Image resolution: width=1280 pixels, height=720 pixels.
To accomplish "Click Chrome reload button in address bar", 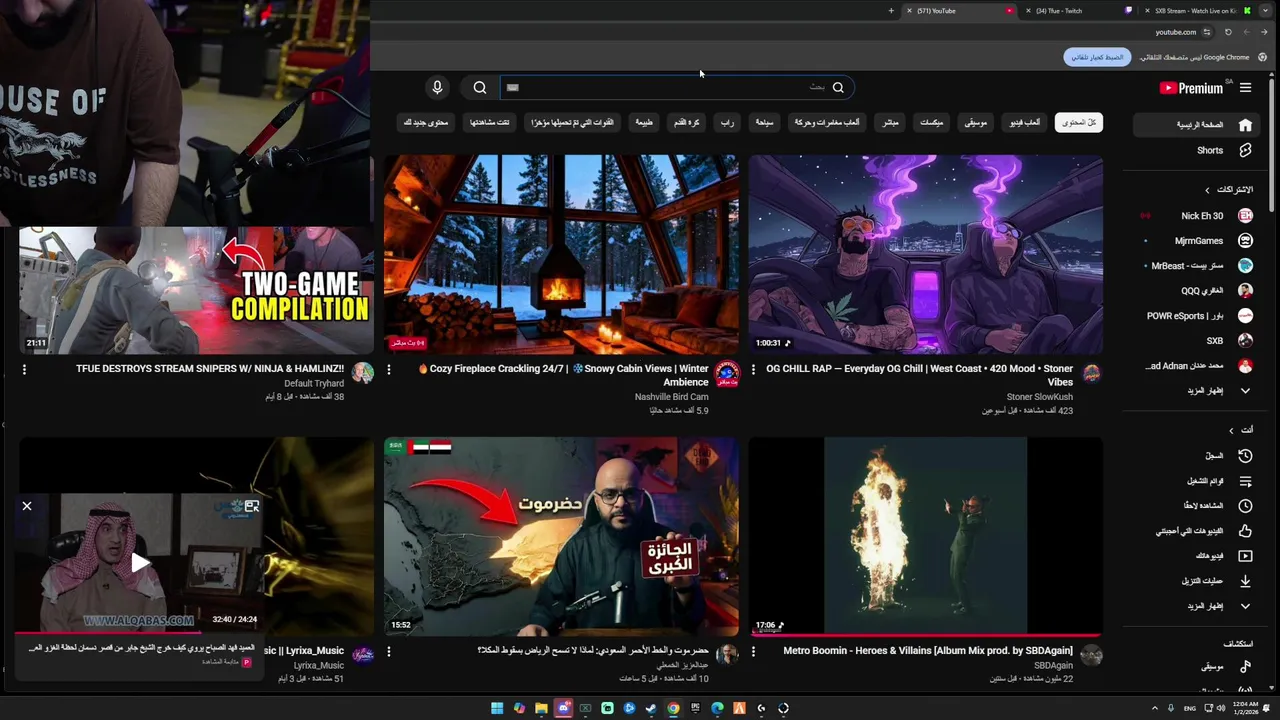I will pyautogui.click(x=1228, y=32).
